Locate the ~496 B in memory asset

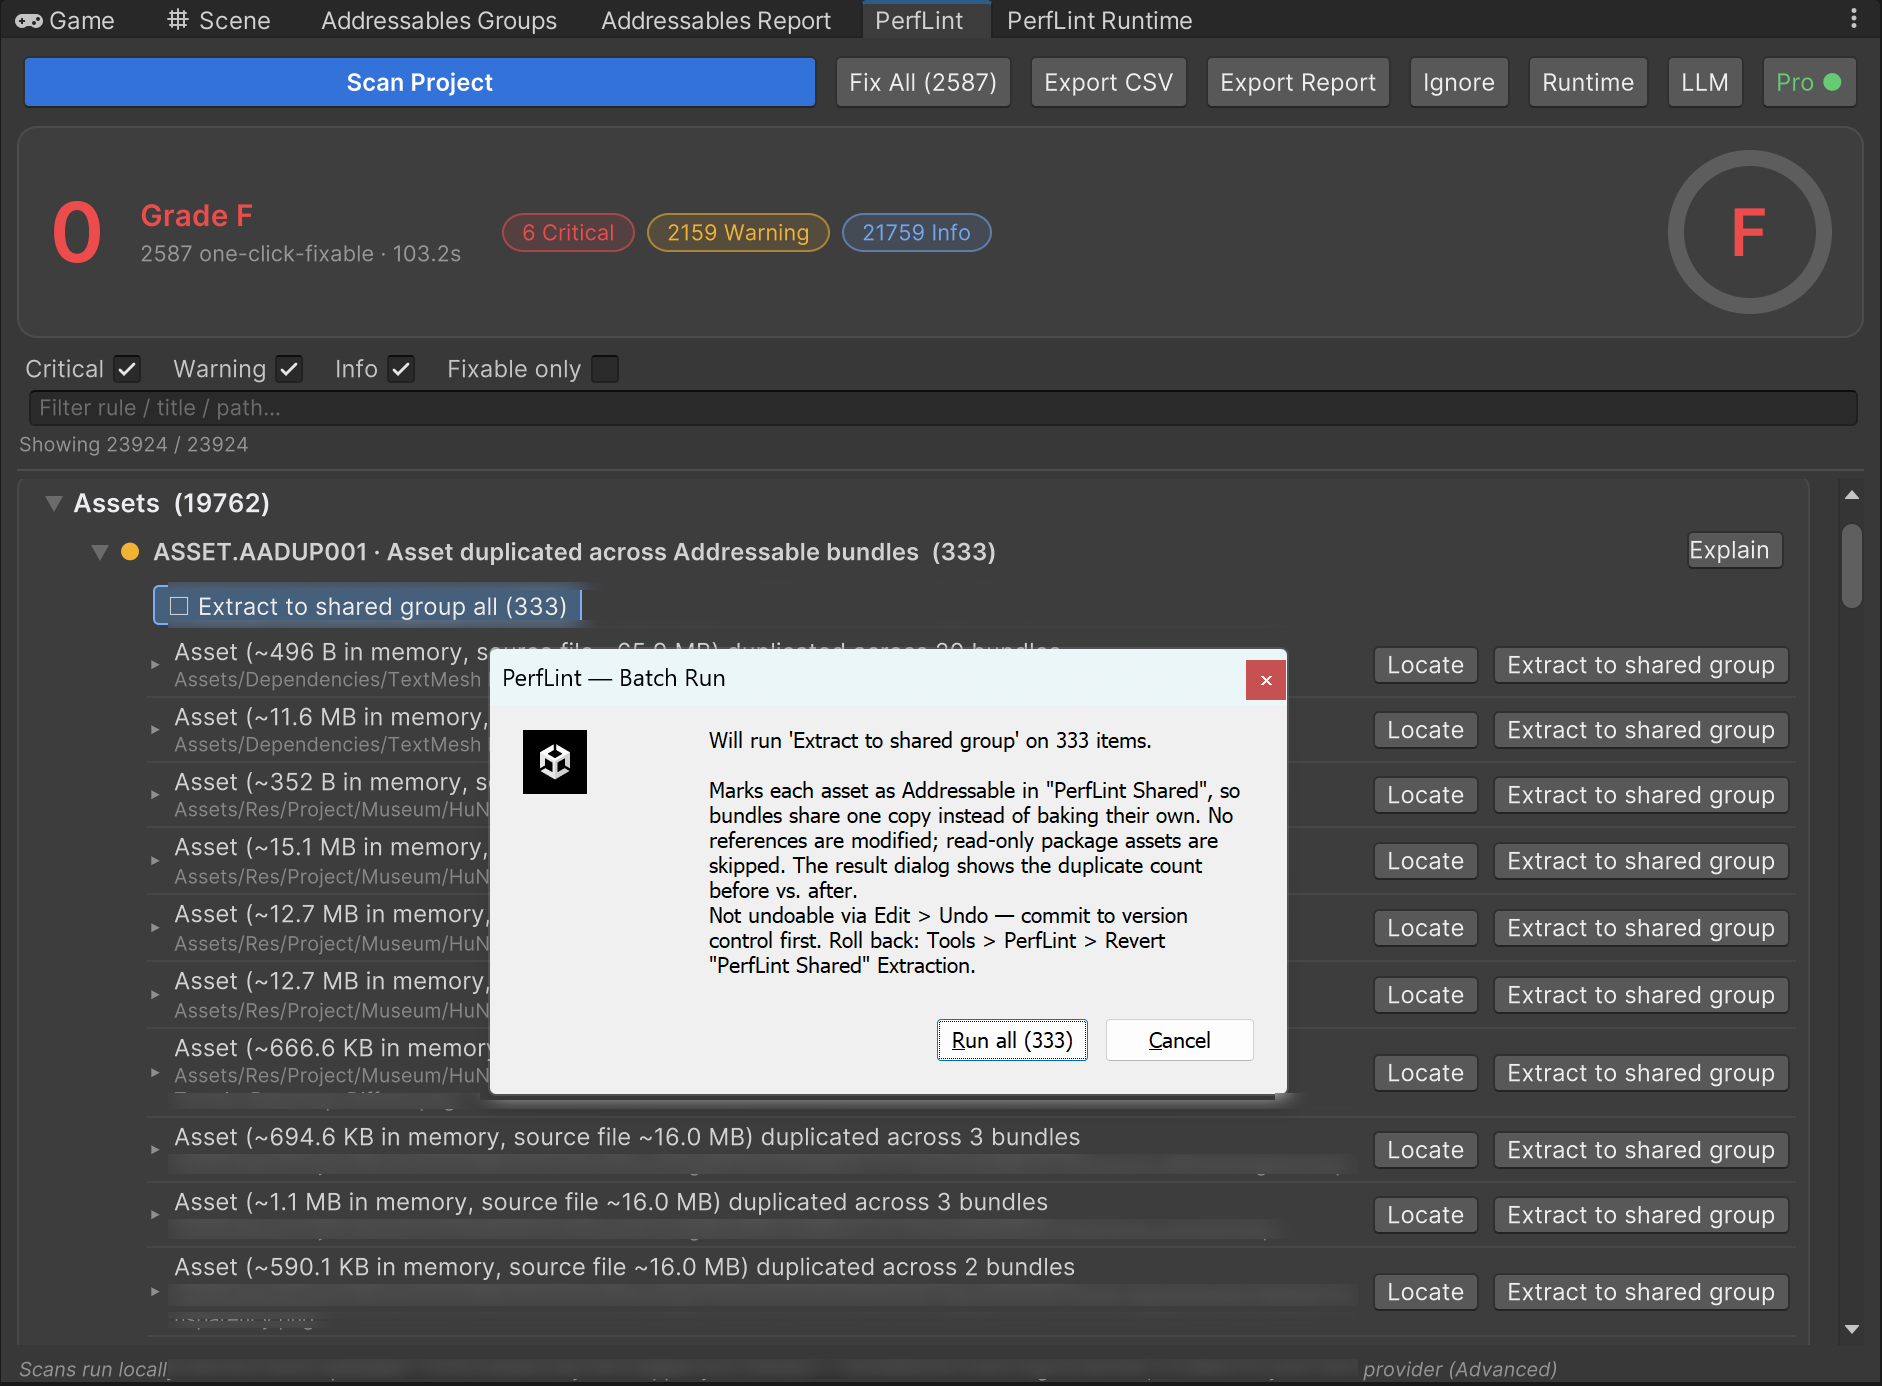click(1426, 665)
